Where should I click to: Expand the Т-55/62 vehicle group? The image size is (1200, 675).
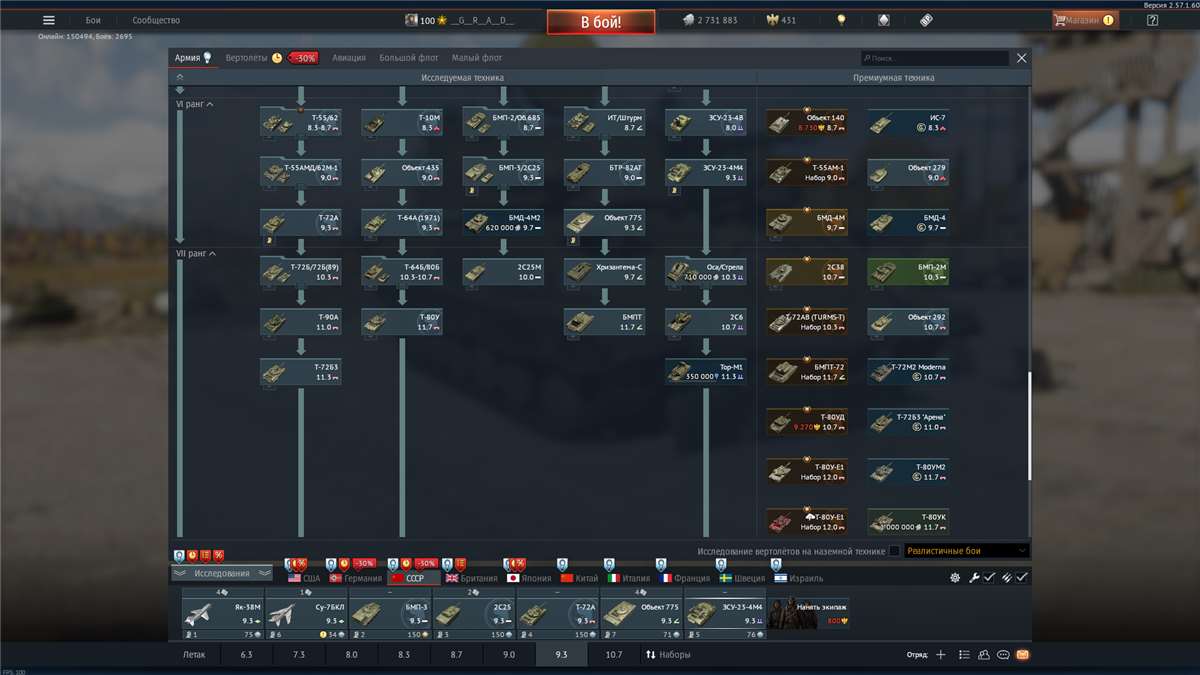(x=300, y=122)
